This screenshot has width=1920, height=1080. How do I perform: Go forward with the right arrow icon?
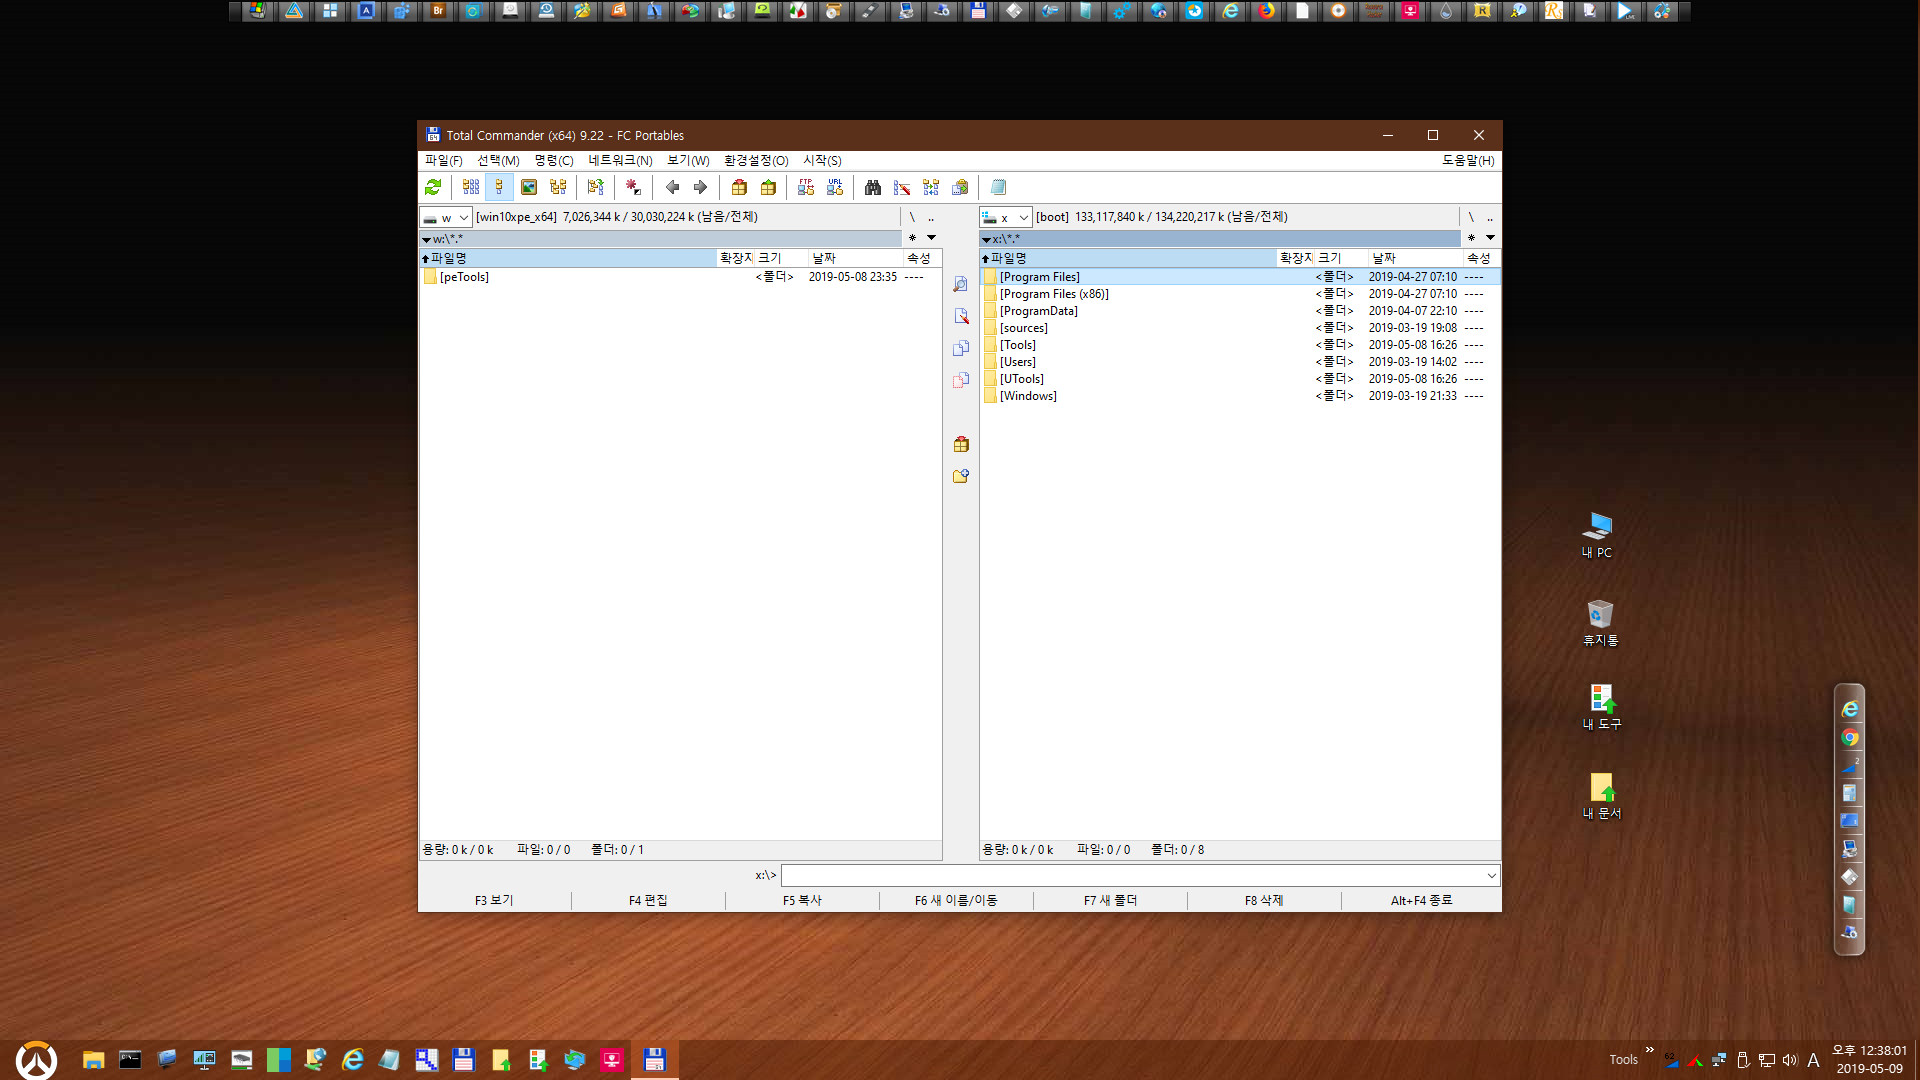(700, 187)
